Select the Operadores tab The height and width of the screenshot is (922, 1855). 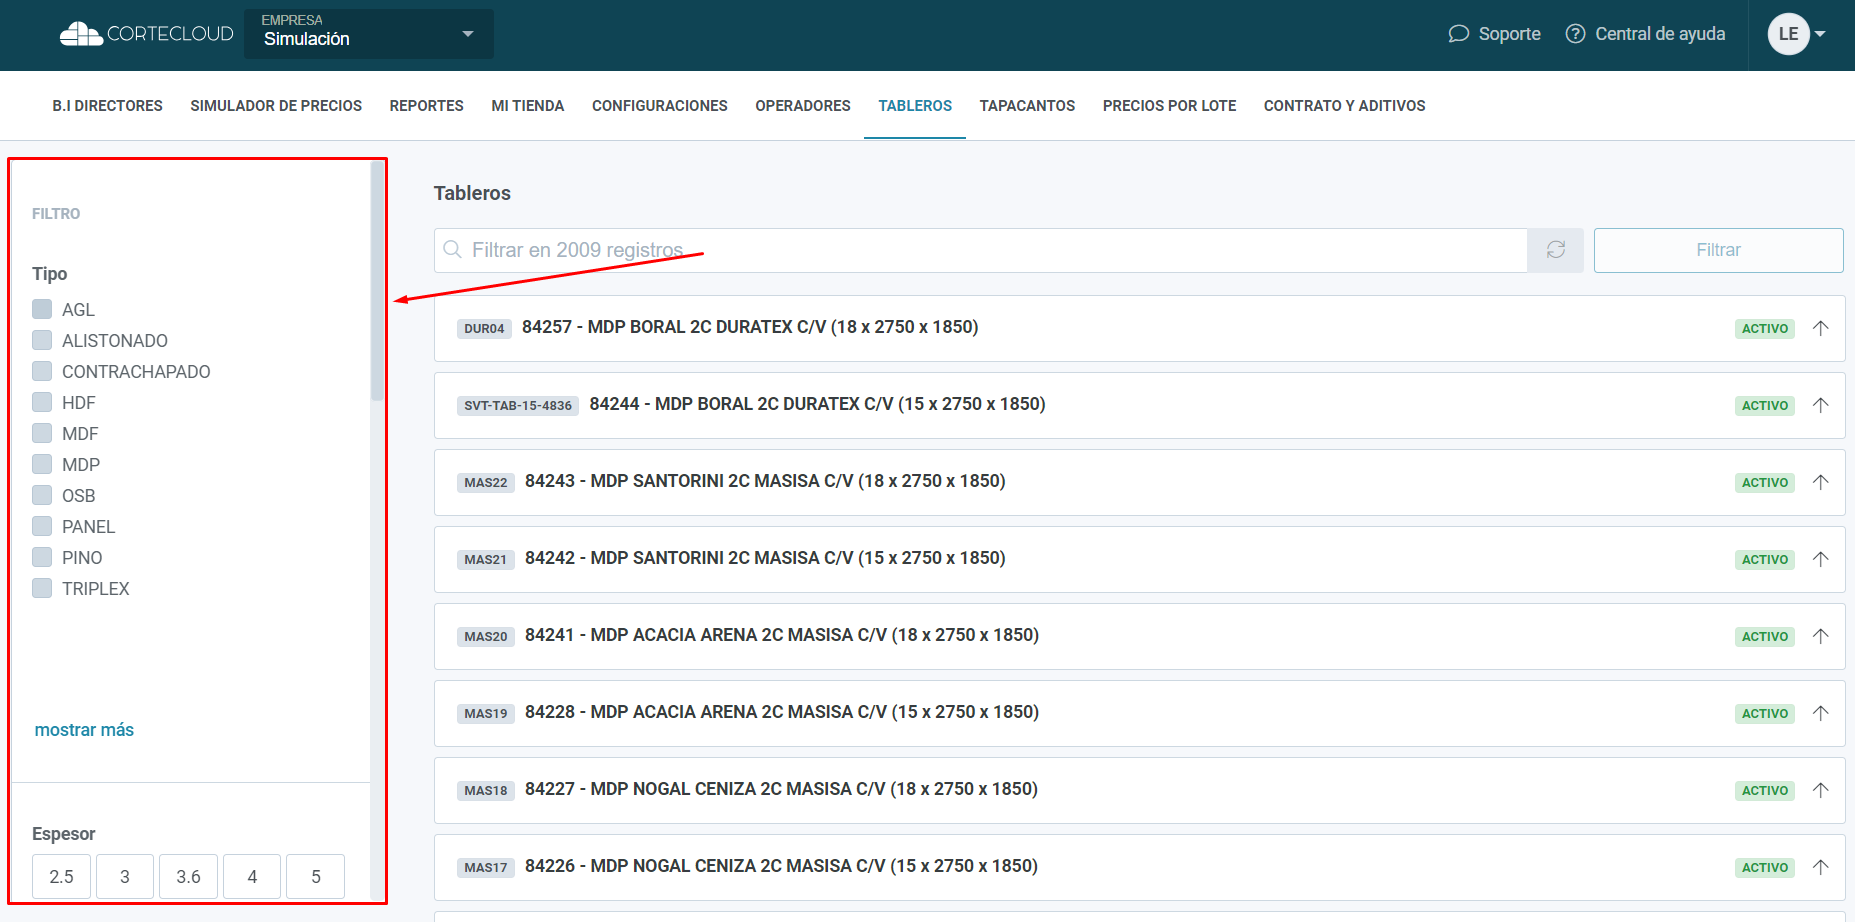pyautogui.click(x=803, y=106)
